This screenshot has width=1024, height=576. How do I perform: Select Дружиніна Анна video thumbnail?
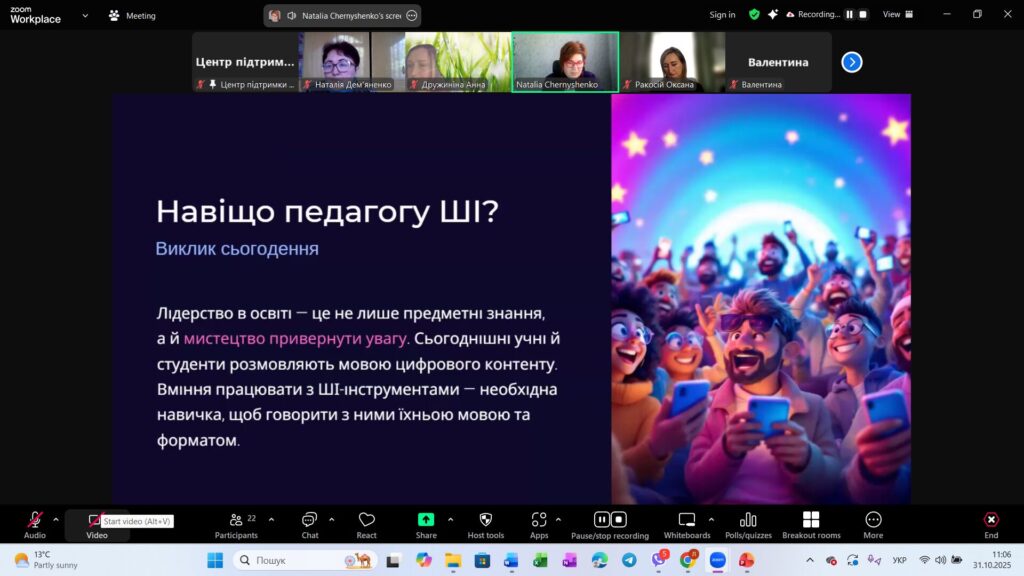coord(458,62)
